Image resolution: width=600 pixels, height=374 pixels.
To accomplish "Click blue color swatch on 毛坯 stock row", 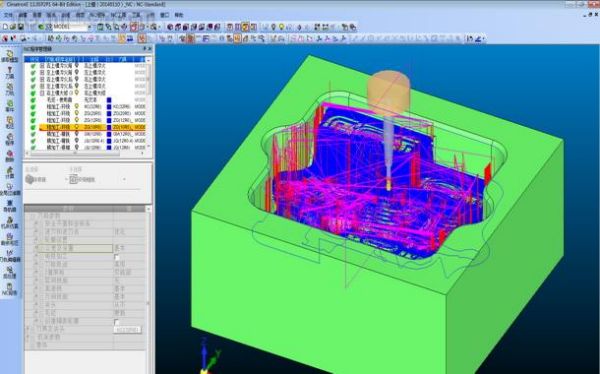I will (x=109, y=100).
